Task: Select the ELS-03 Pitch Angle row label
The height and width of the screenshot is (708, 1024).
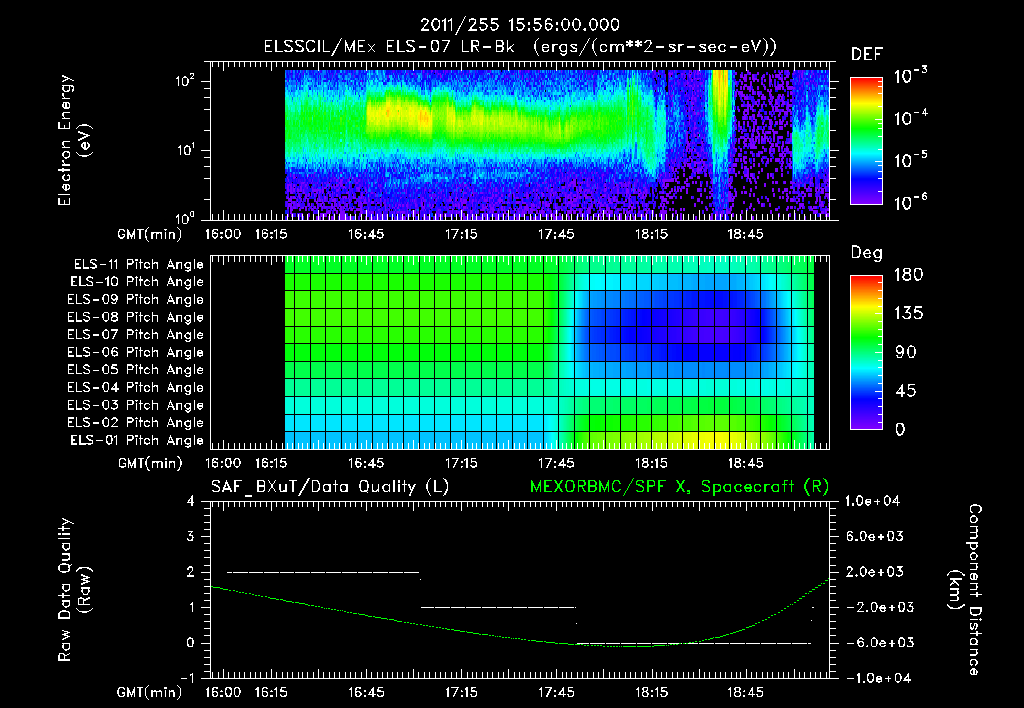Action: click(135, 405)
